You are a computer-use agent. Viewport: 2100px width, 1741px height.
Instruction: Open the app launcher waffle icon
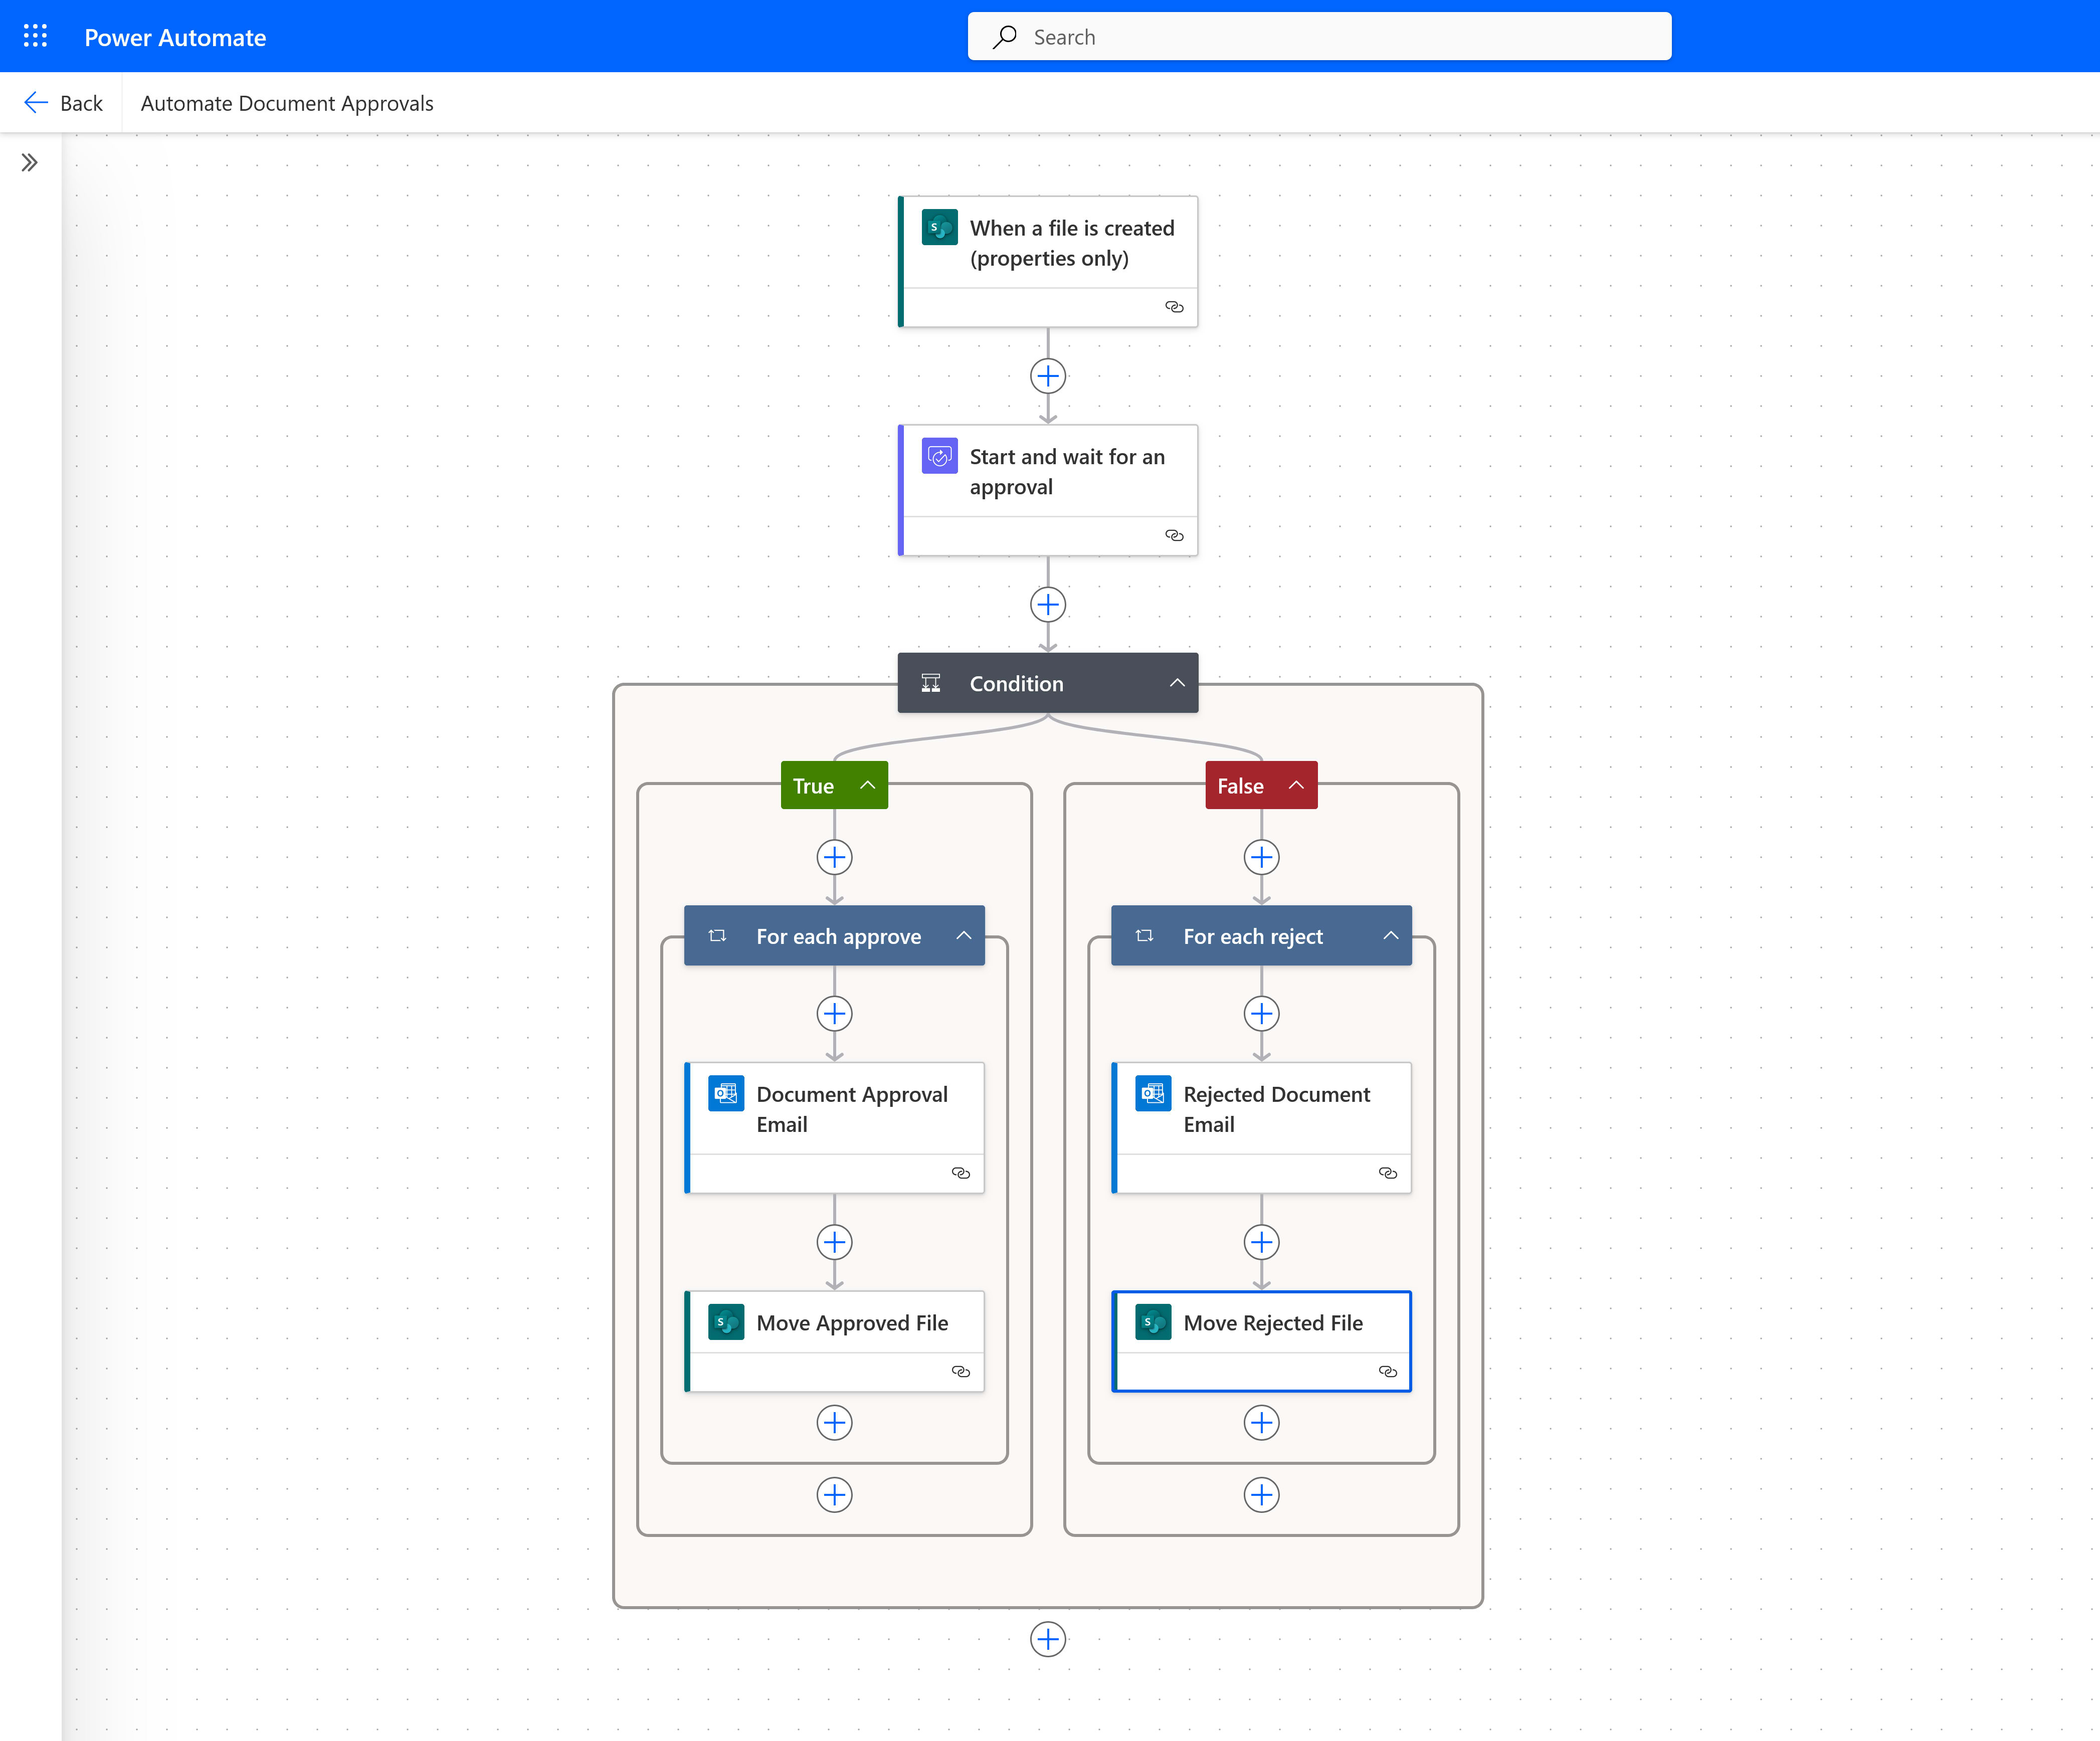(35, 36)
